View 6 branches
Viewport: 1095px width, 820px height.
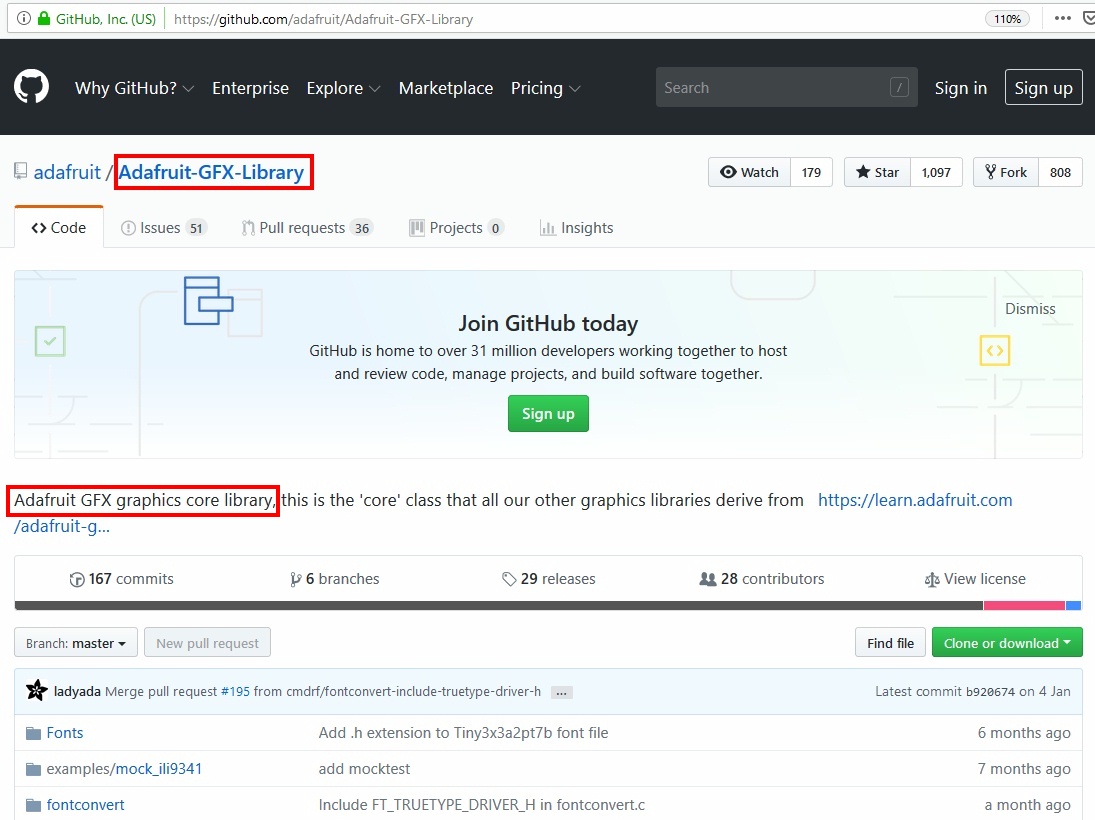(335, 578)
